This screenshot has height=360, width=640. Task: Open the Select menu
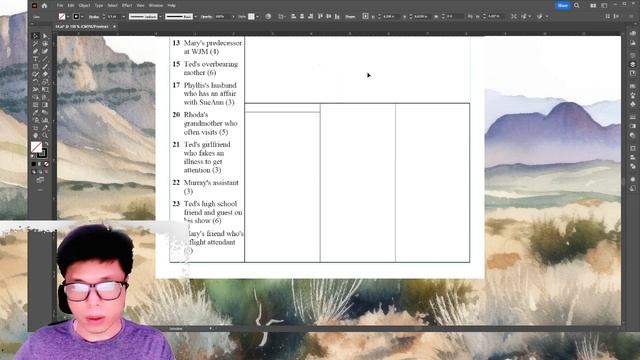pyautogui.click(x=113, y=5)
